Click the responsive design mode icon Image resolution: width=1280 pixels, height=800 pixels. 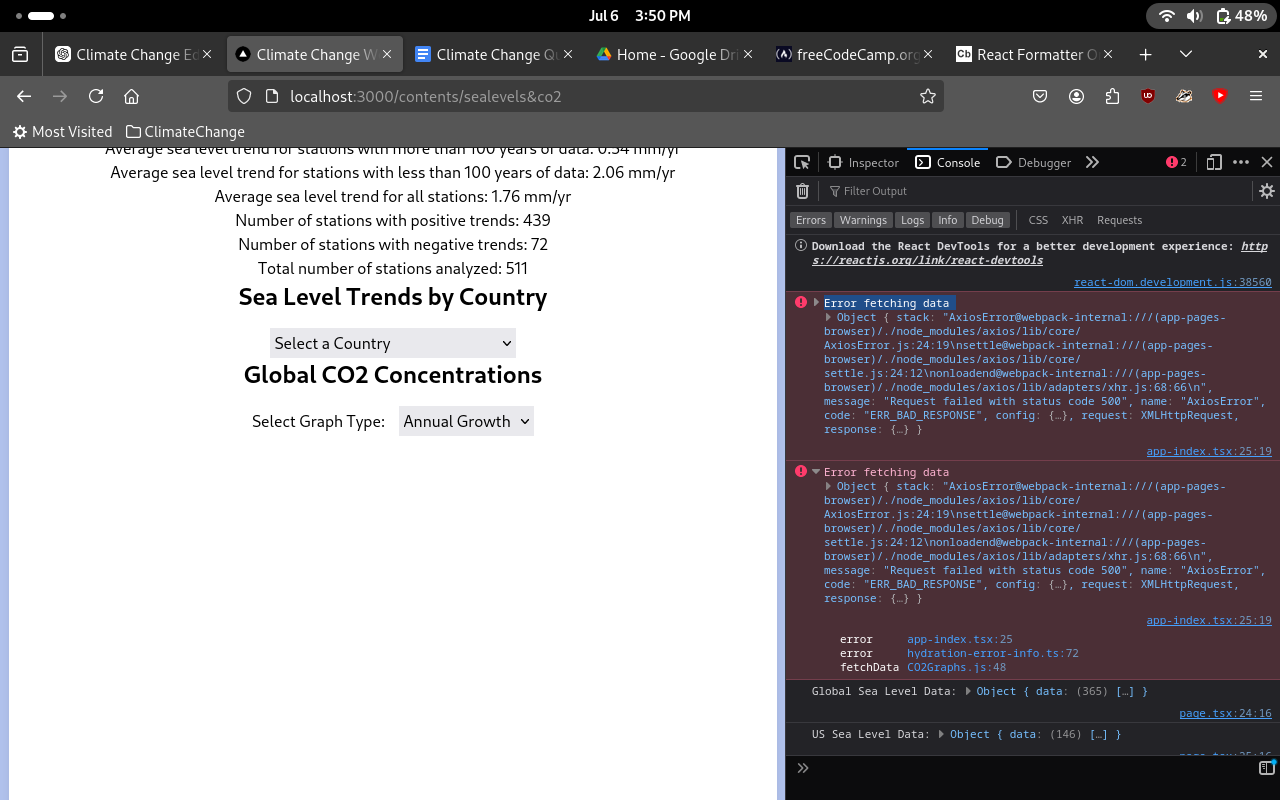pyautogui.click(x=1214, y=162)
